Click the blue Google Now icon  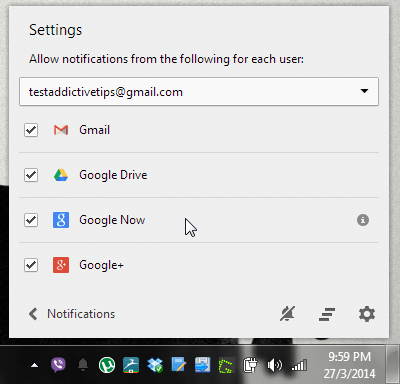pos(61,220)
